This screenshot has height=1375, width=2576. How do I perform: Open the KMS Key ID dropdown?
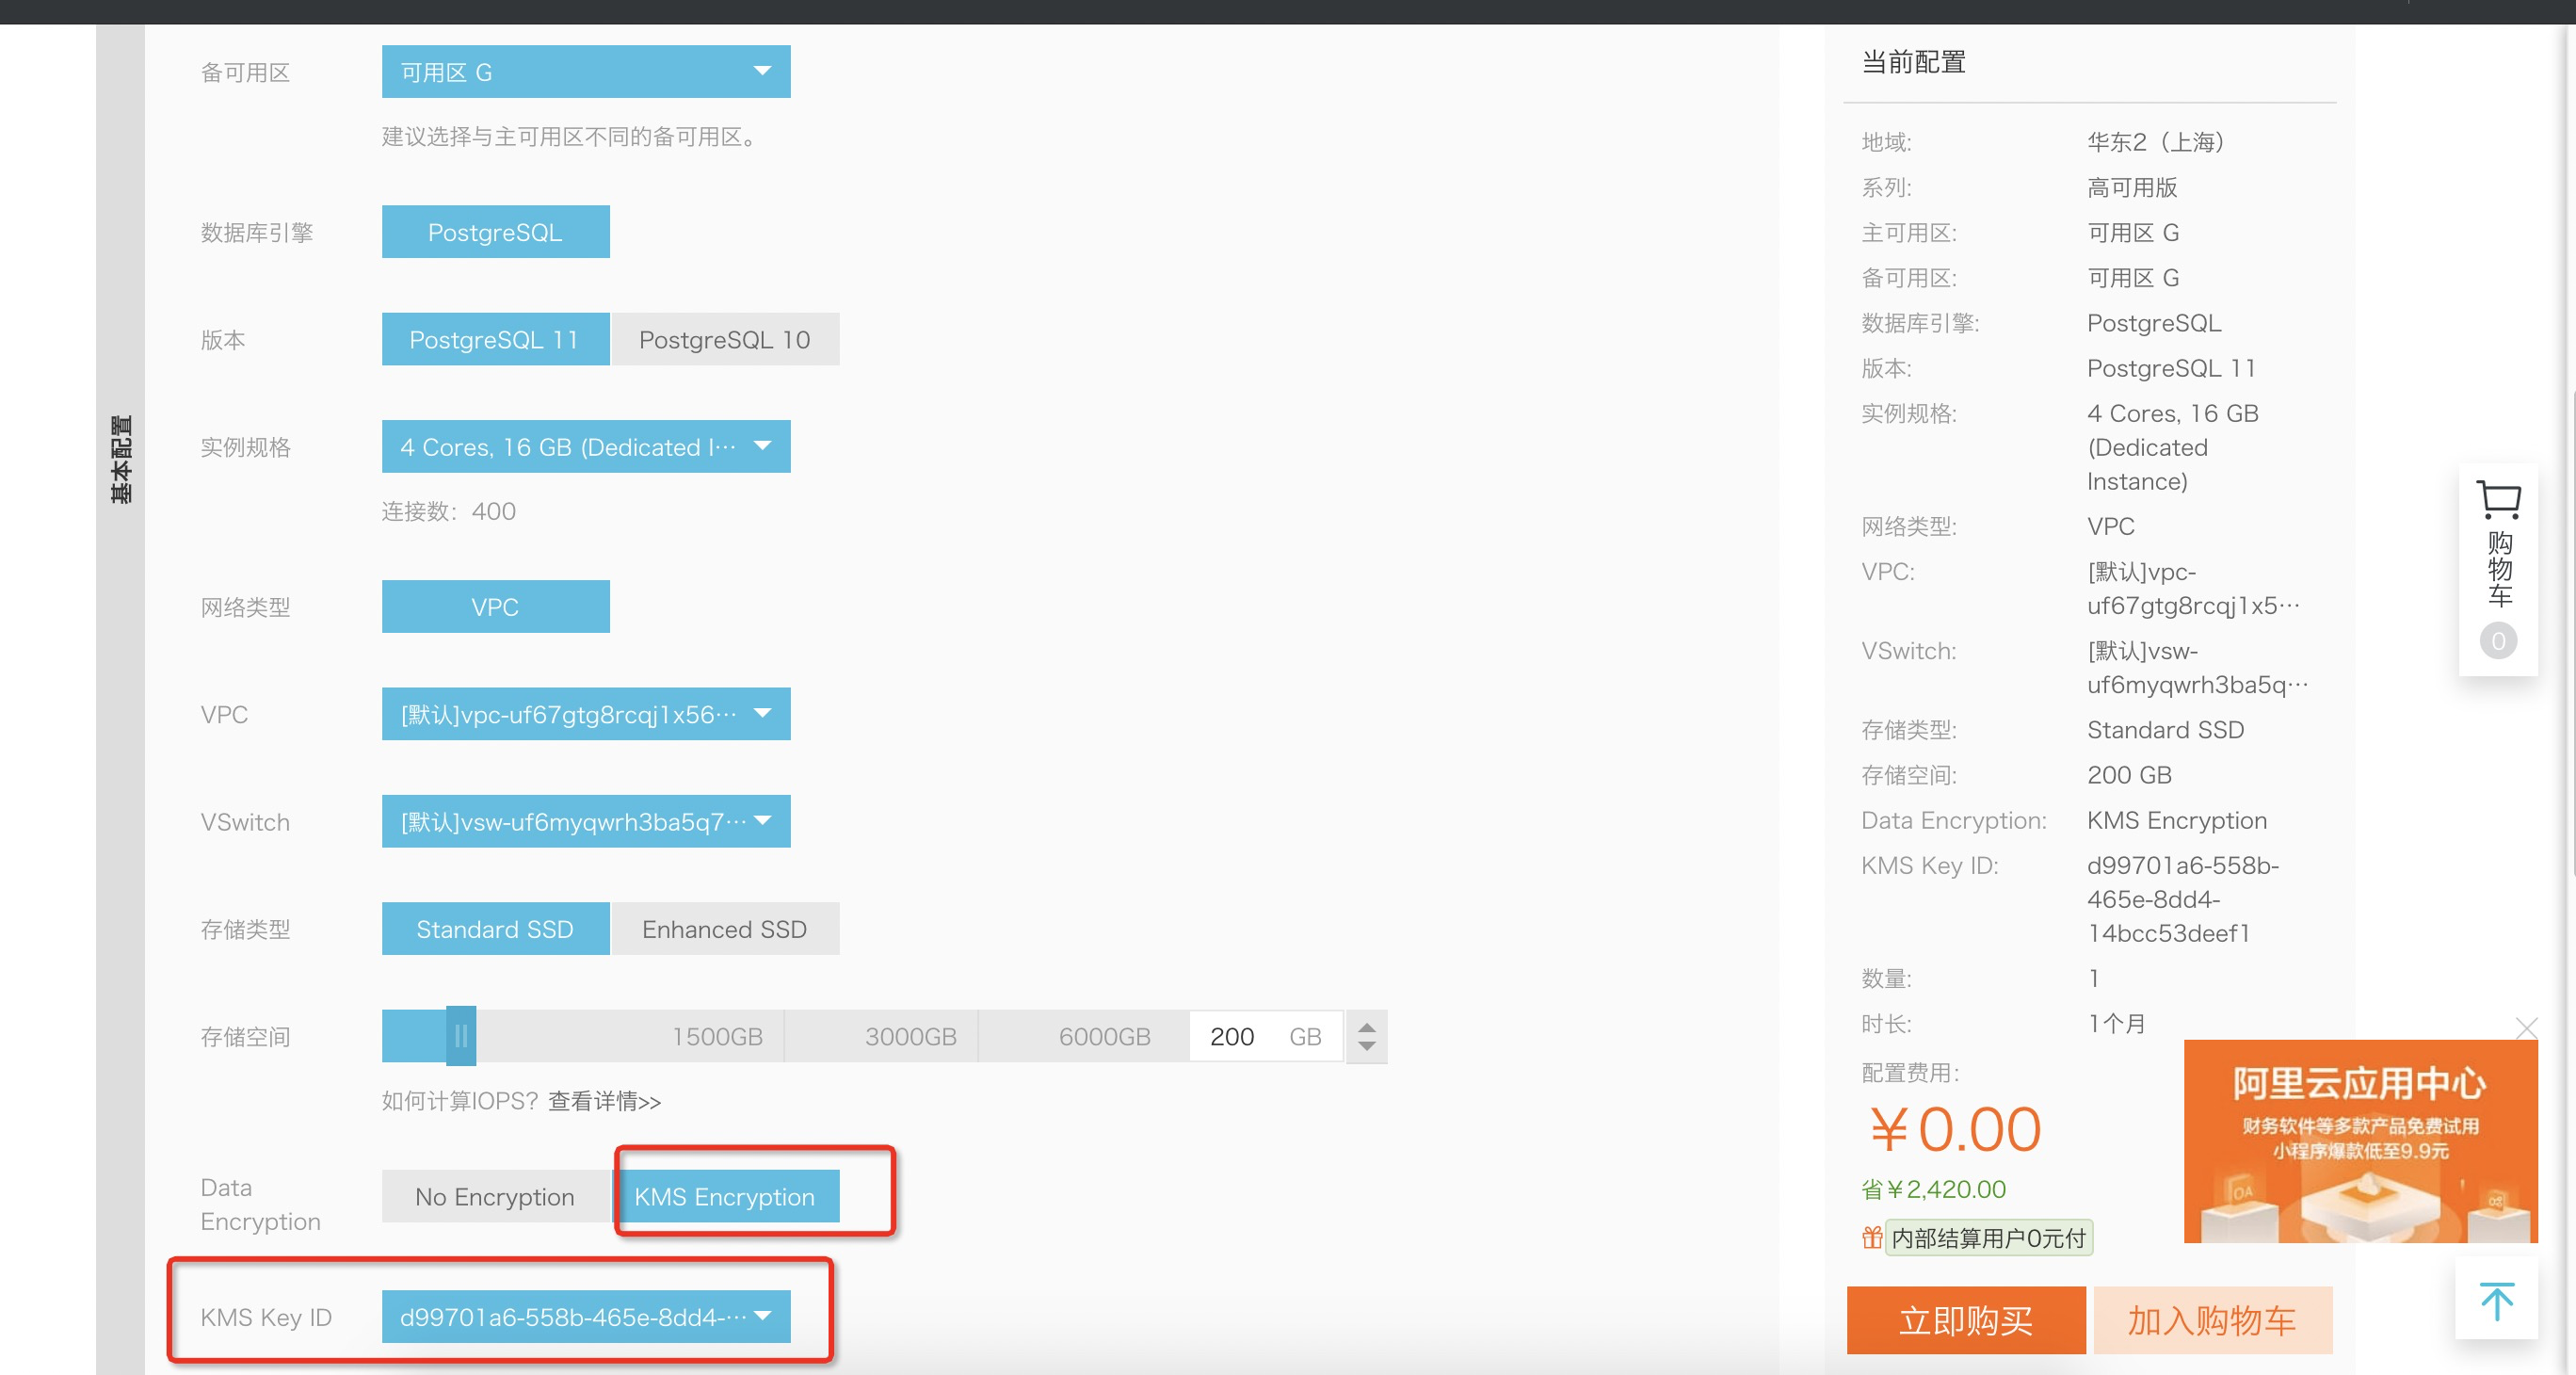pyautogui.click(x=585, y=1316)
